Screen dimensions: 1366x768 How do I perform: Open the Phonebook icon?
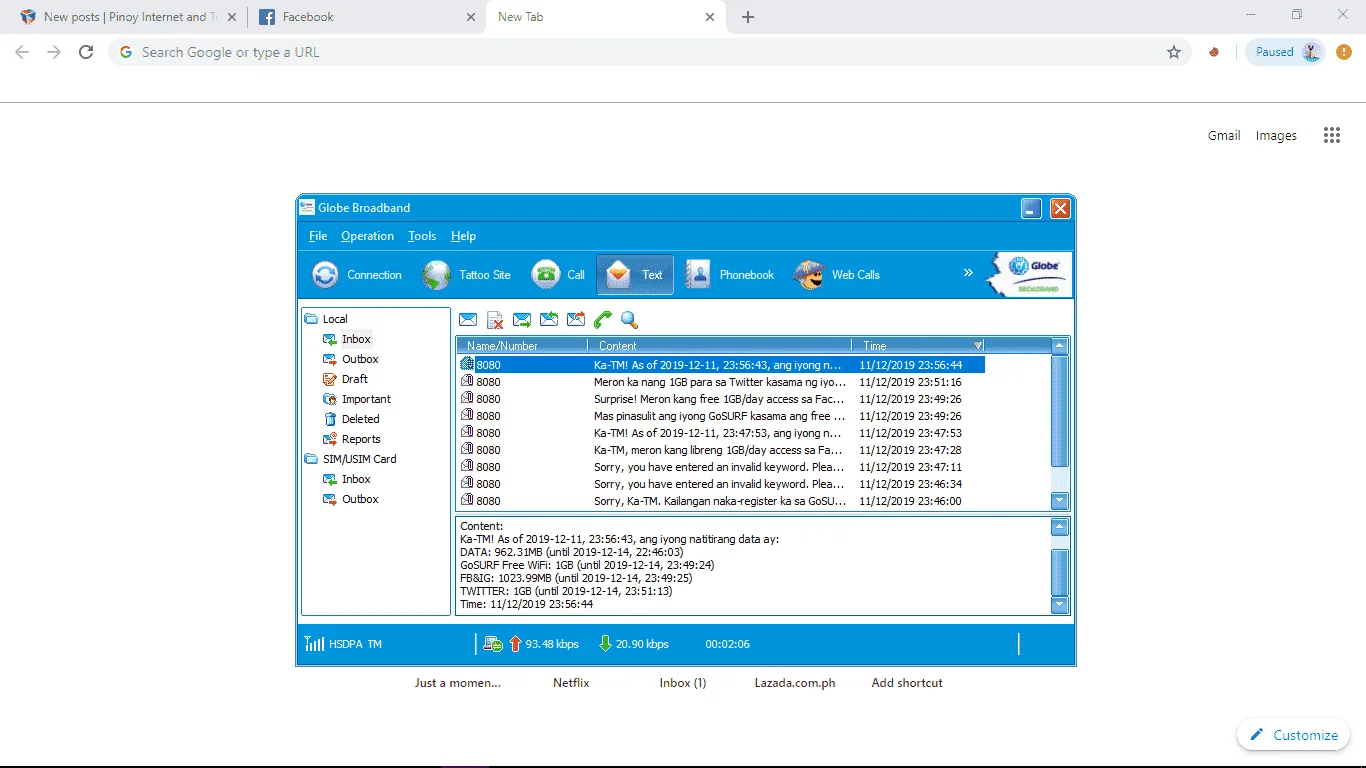coord(698,275)
